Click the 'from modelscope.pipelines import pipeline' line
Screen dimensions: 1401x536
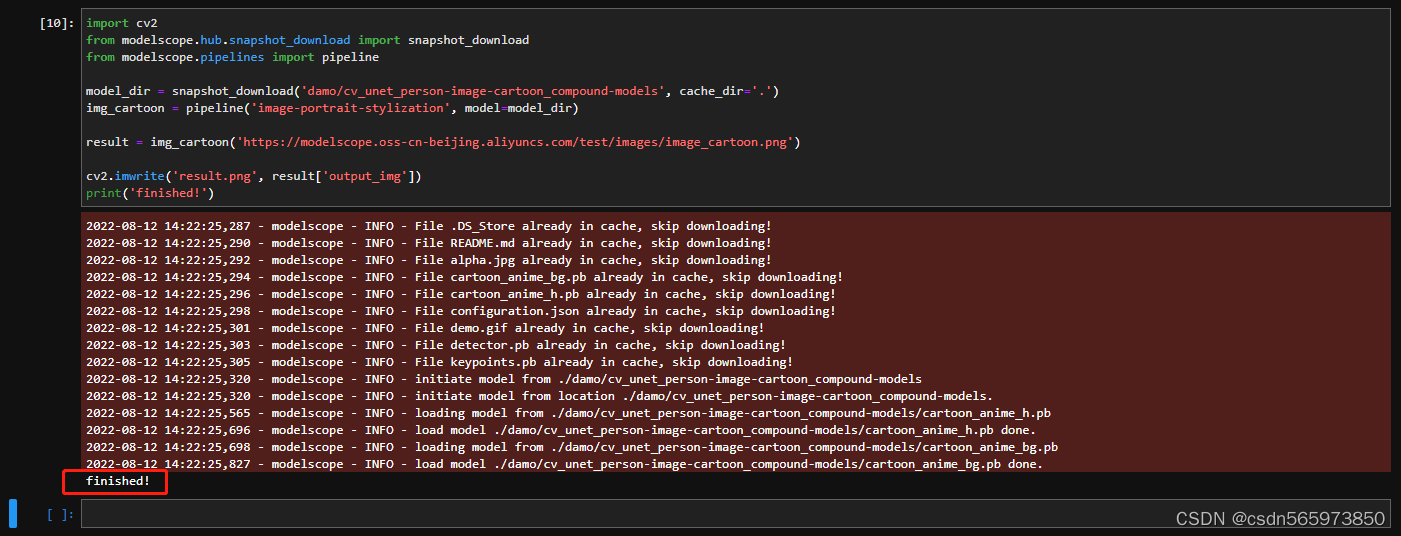(232, 57)
